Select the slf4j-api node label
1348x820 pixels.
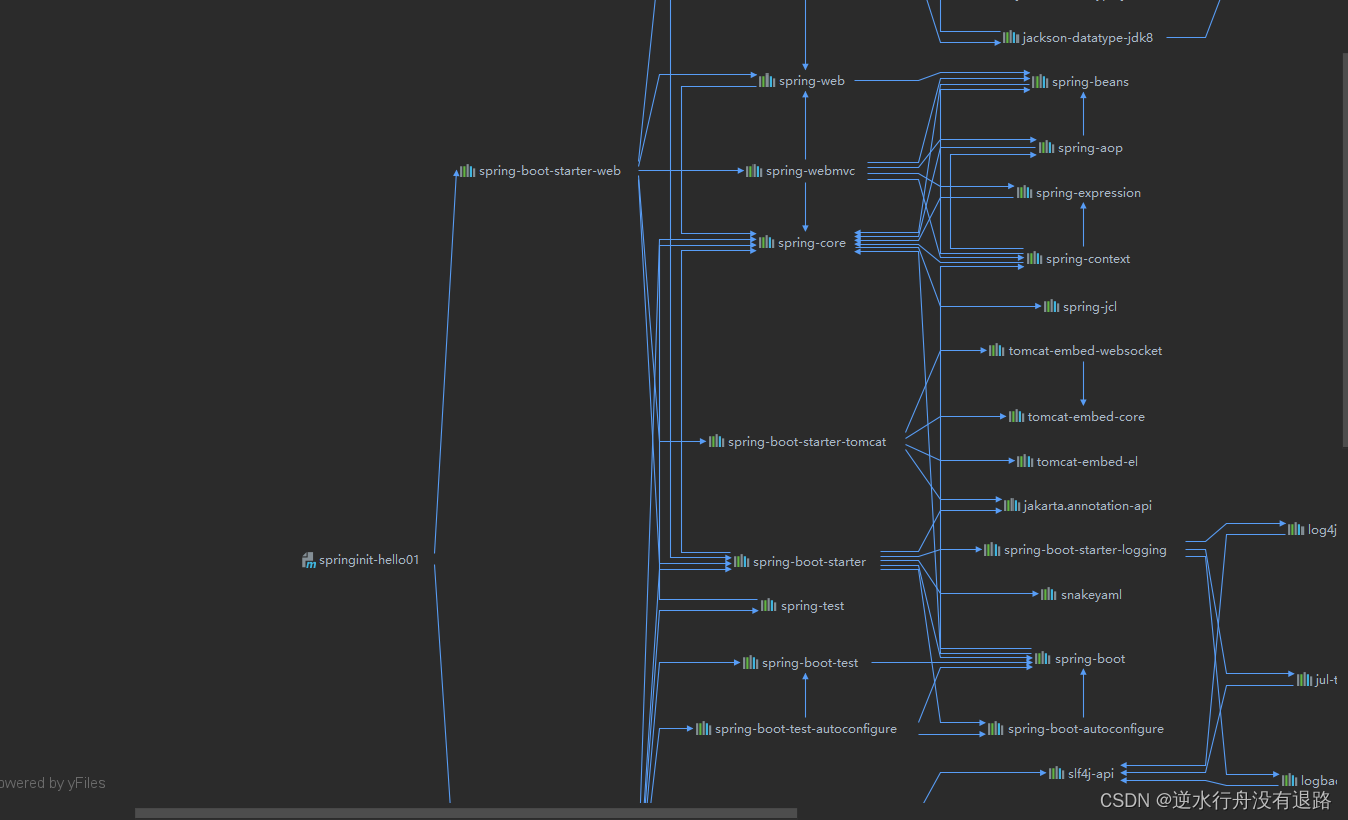pos(1091,774)
